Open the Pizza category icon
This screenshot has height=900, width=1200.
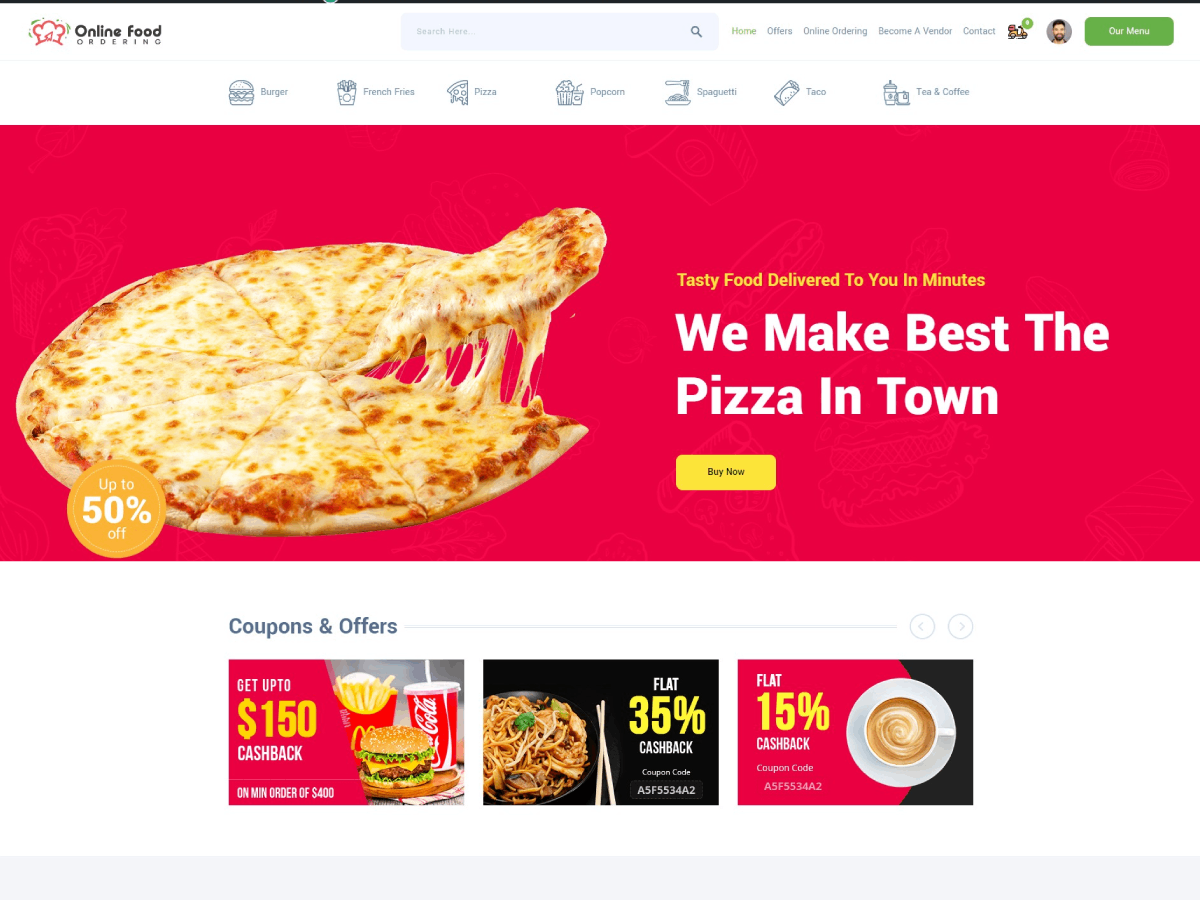(457, 92)
